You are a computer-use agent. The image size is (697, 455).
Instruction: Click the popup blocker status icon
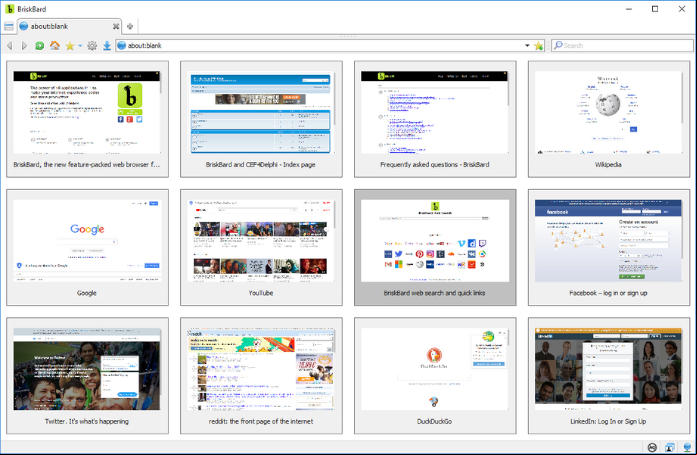pos(670,447)
